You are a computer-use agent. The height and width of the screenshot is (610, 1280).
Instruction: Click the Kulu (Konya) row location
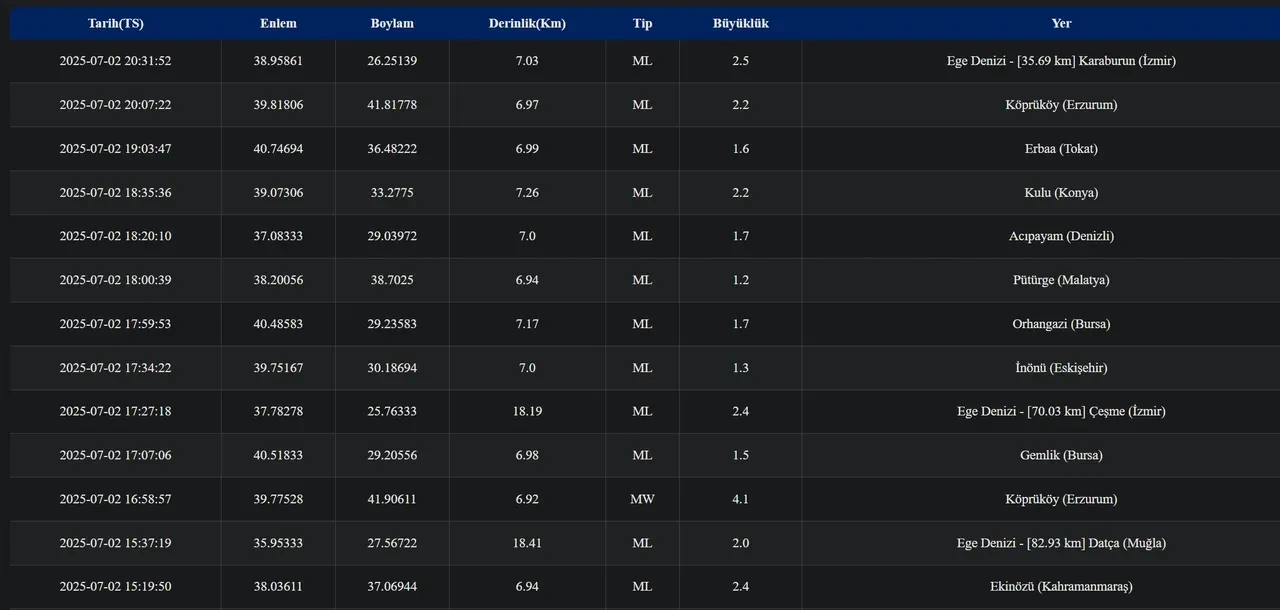pyautogui.click(x=1061, y=193)
